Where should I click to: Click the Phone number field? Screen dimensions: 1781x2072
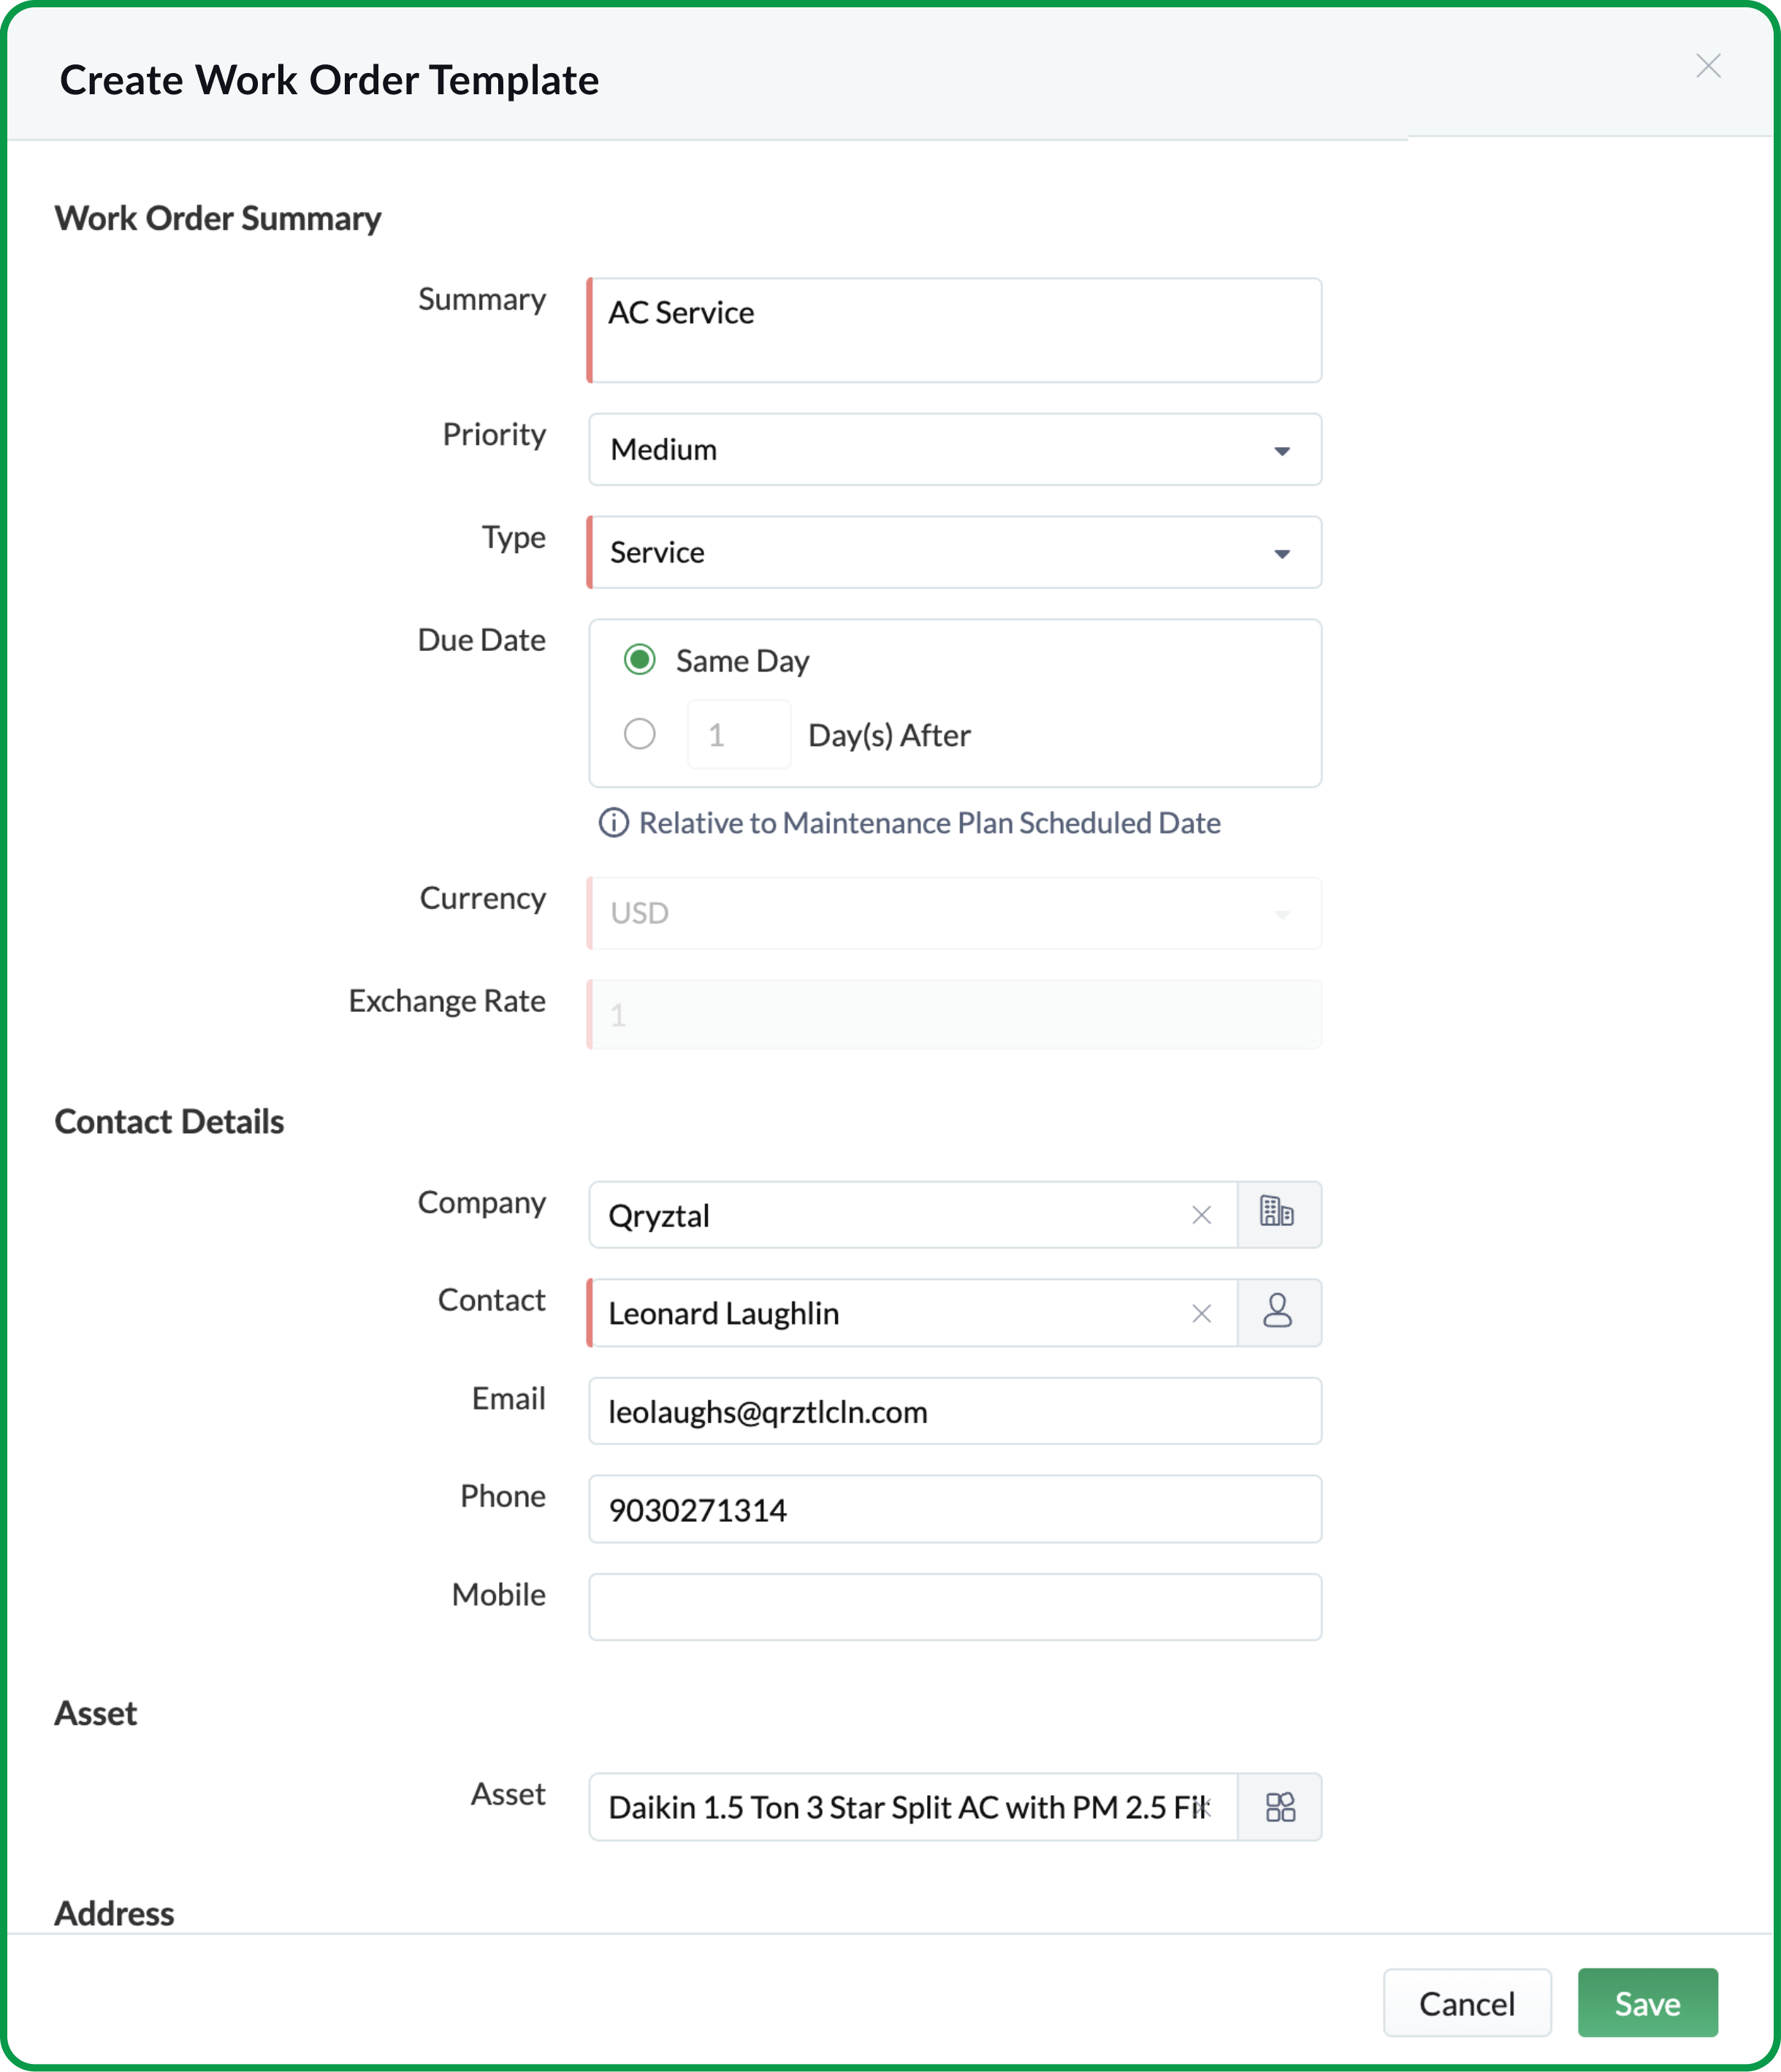click(954, 1509)
